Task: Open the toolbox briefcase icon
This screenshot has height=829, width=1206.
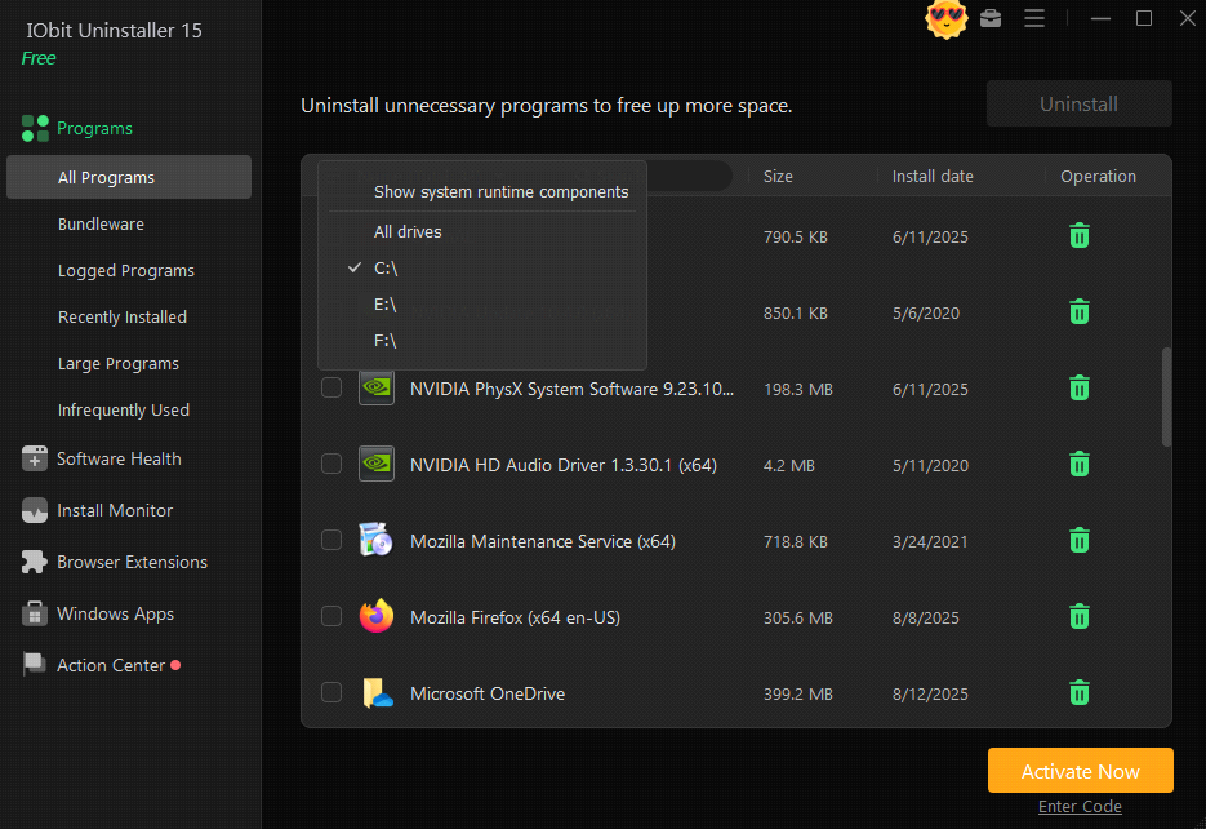Action: (990, 18)
